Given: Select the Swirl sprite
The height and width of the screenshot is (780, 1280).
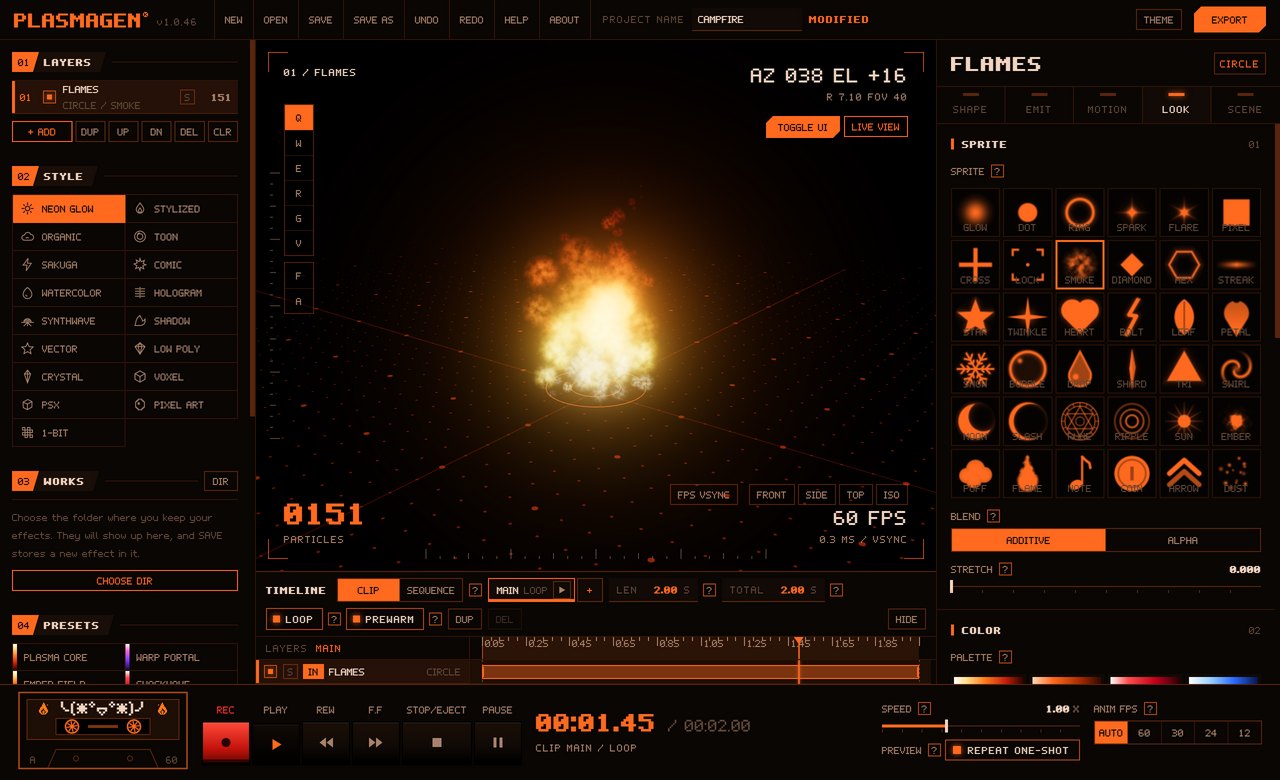Looking at the screenshot, I should point(1236,369).
